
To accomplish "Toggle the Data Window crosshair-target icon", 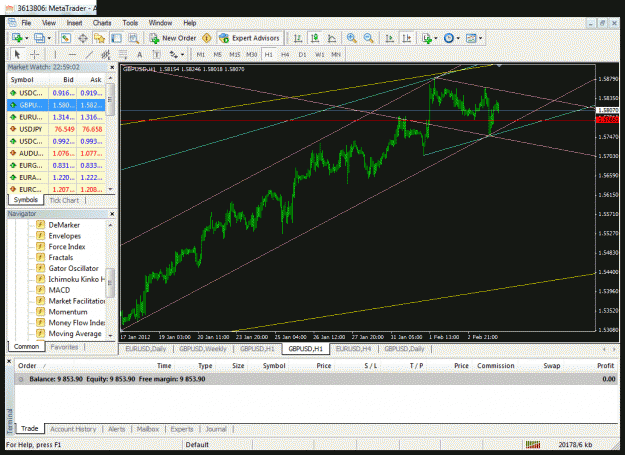I will point(83,38).
